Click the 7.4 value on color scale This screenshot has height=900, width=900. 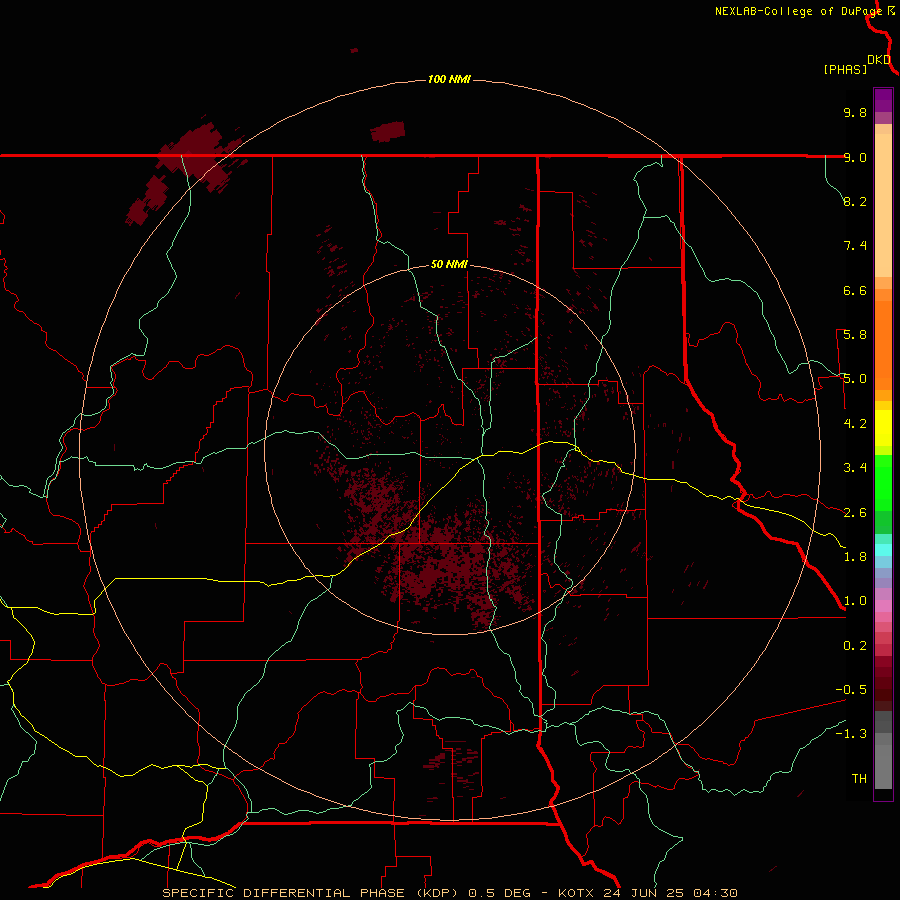tap(855, 246)
